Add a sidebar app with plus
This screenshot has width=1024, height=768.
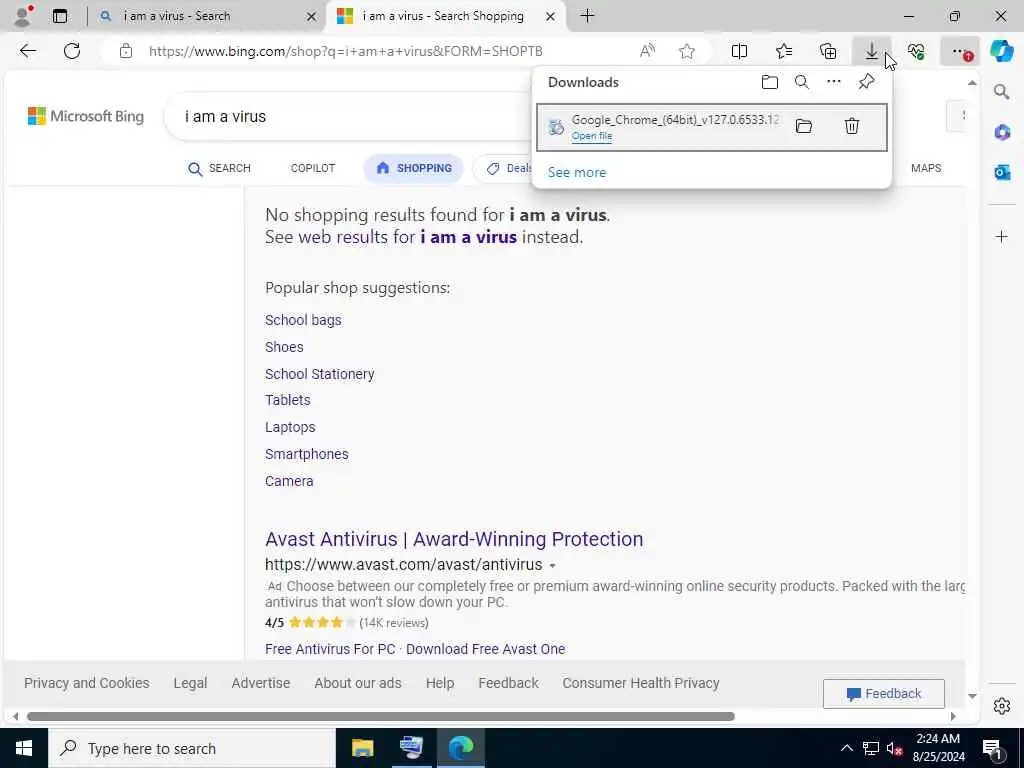[1002, 236]
